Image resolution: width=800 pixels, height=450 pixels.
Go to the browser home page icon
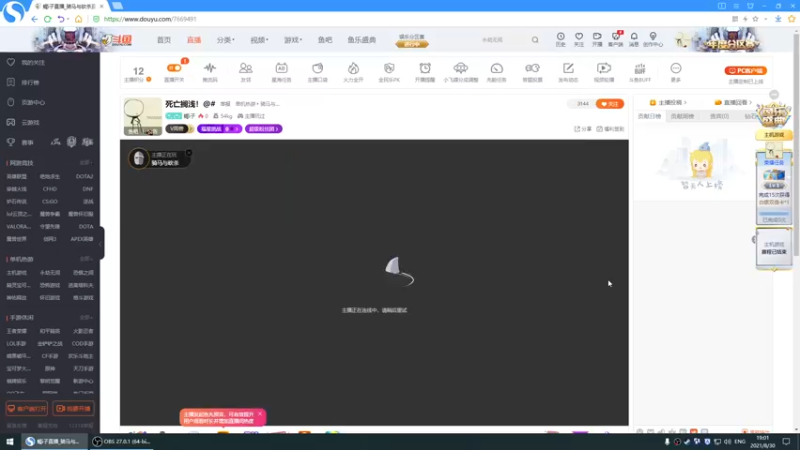(79, 19)
